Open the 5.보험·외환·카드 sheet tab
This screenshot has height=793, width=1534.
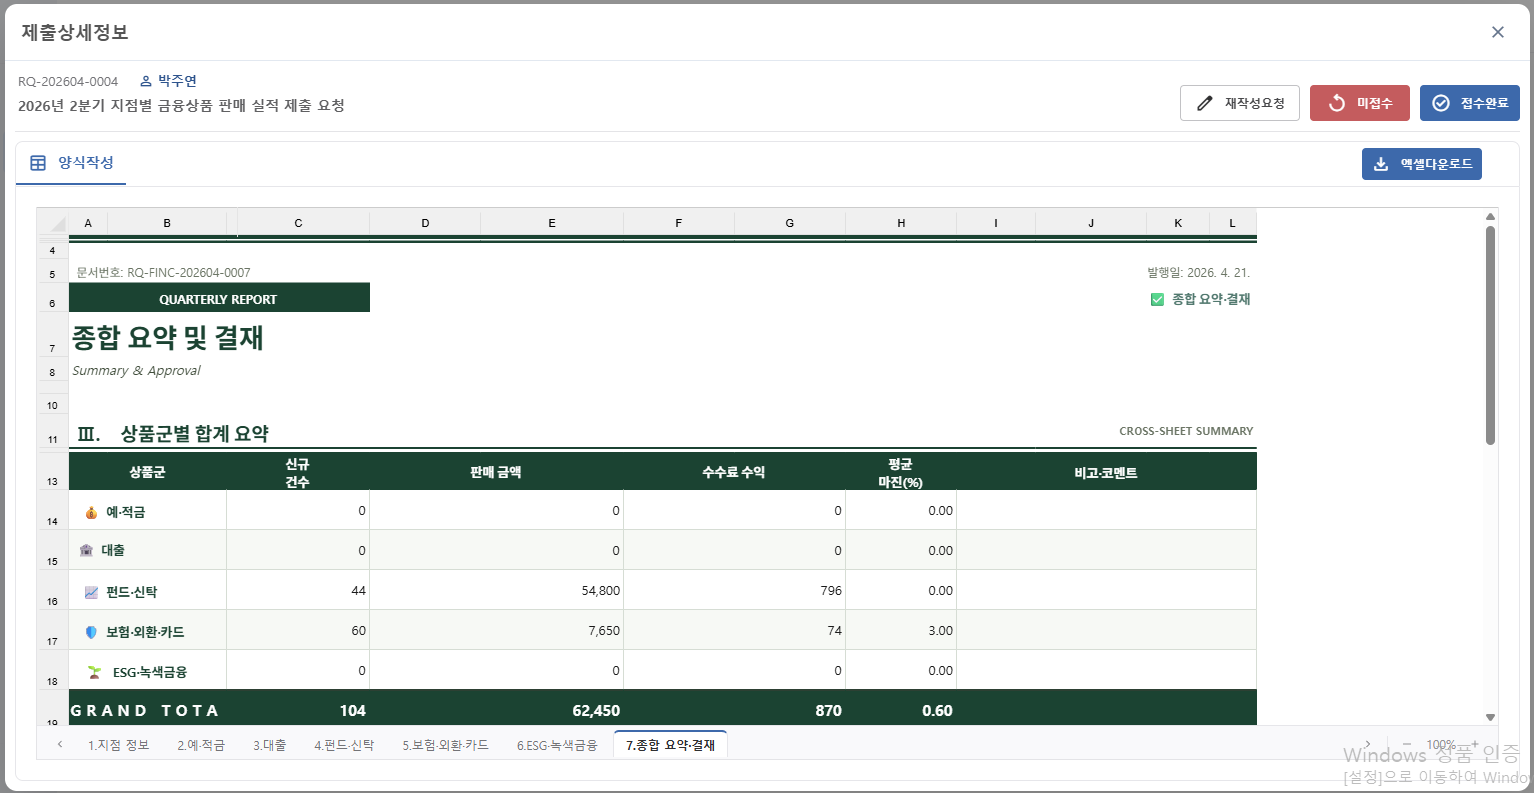446,745
